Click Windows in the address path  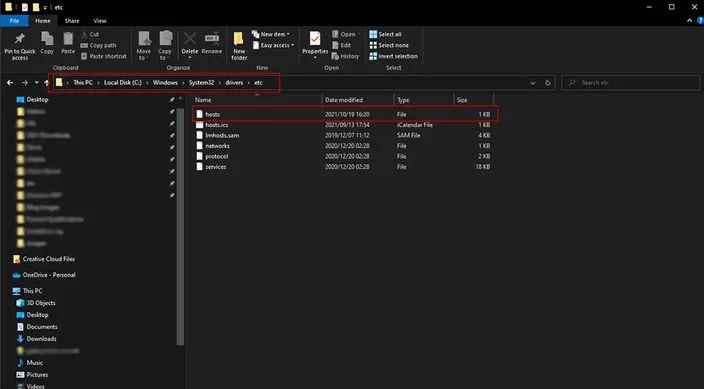pyautogui.click(x=165, y=83)
